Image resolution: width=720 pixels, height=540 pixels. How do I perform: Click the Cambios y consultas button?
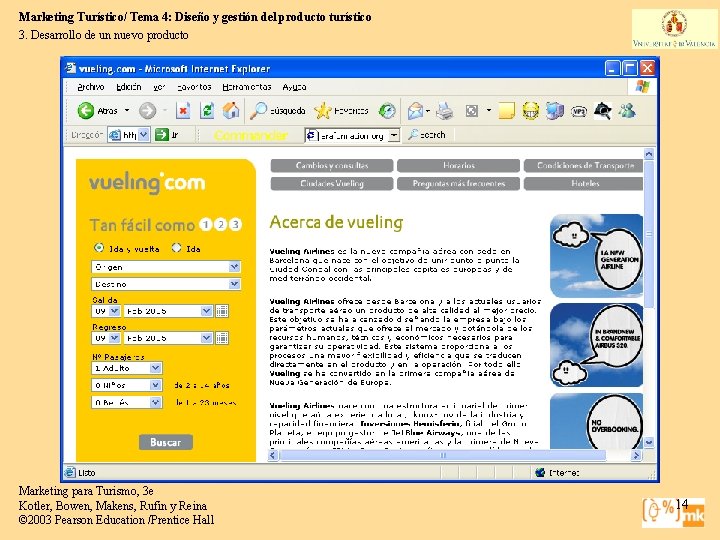(x=332, y=166)
